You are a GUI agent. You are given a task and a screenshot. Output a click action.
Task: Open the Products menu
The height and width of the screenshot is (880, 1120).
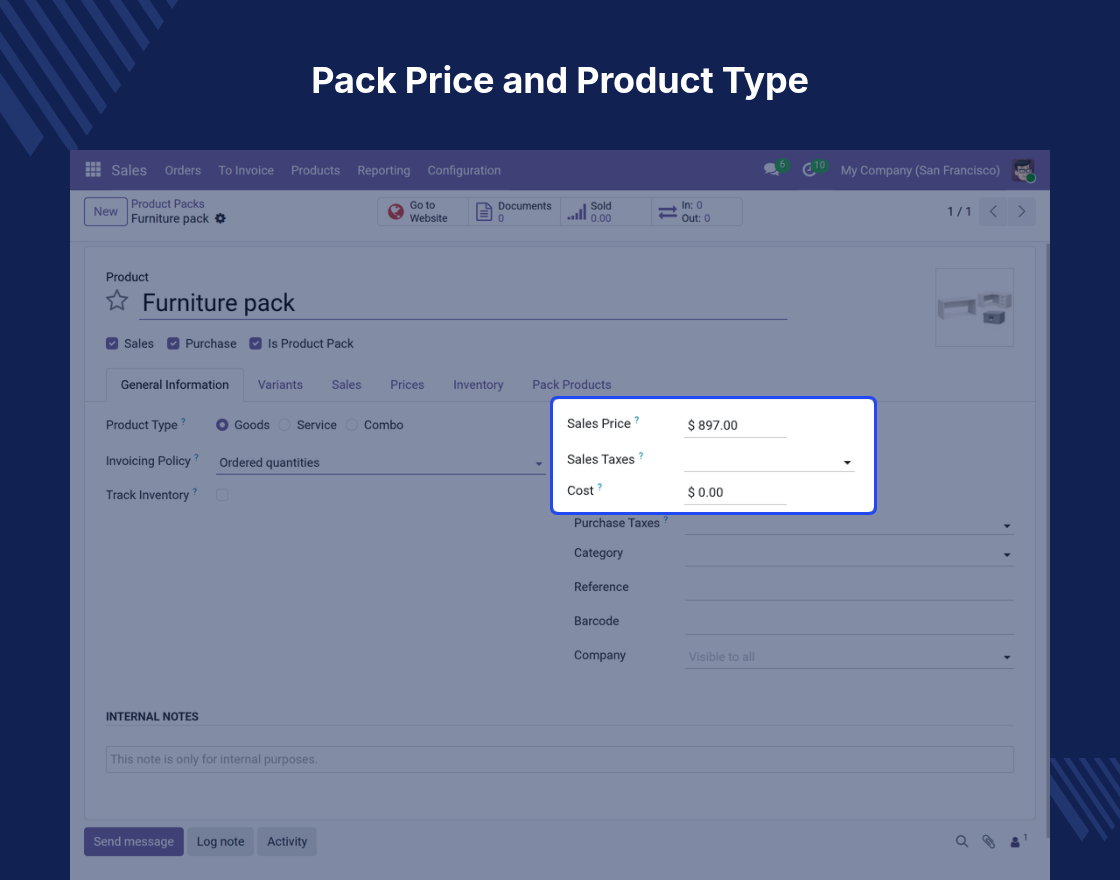(x=315, y=170)
